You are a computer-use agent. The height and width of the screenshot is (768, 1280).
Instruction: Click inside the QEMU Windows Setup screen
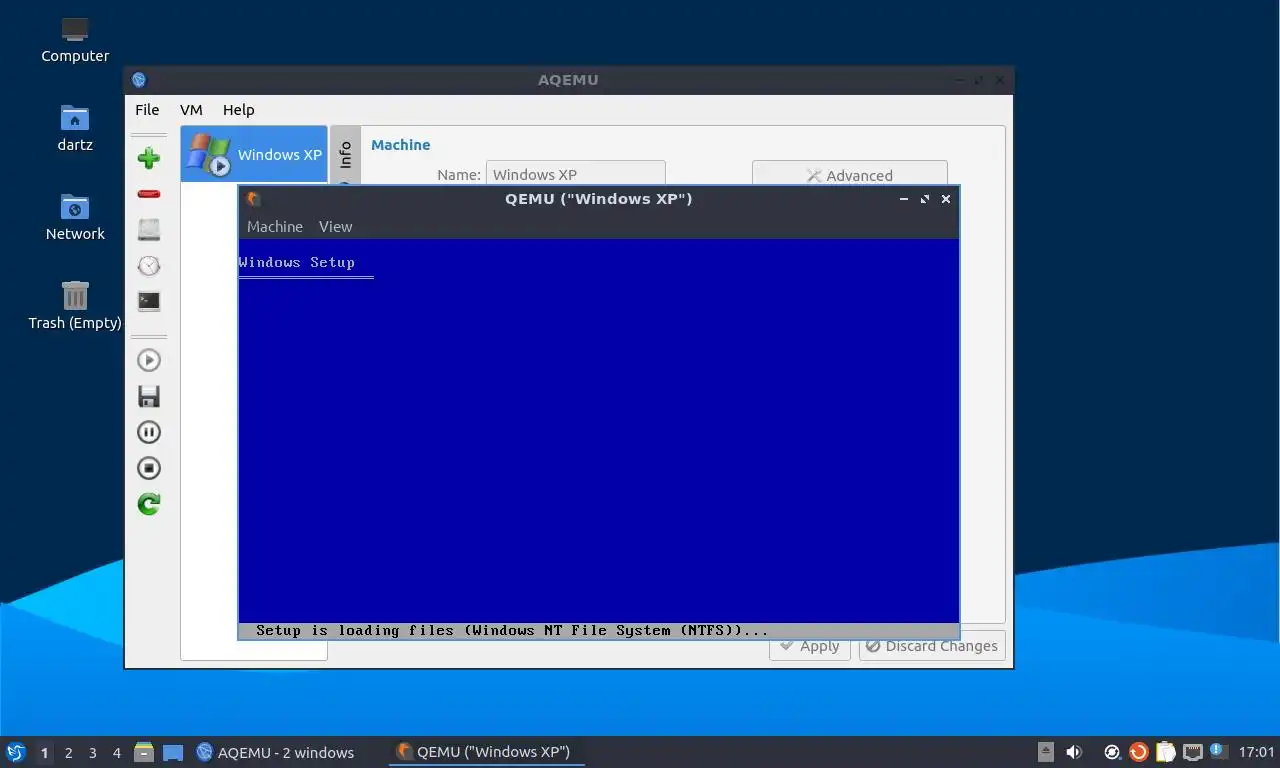pyautogui.click(x=598, y=430)
